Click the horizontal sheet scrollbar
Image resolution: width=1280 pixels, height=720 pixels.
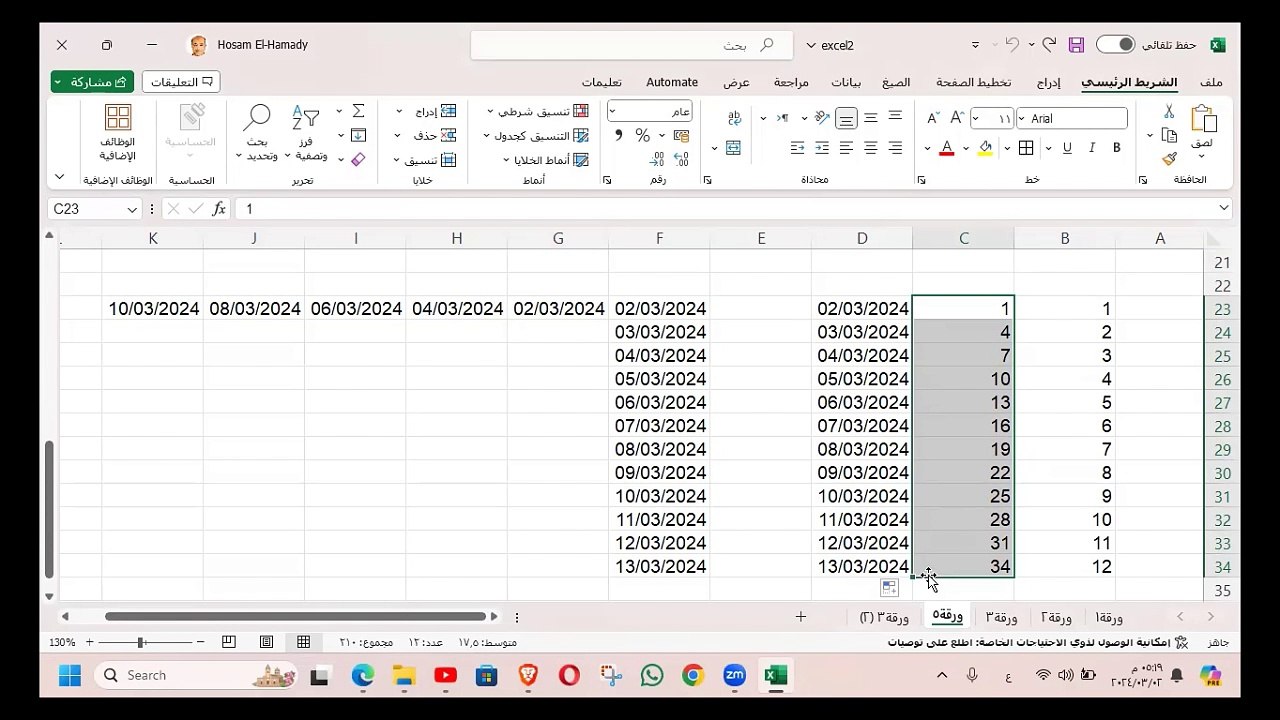click(x=296, y=616)
